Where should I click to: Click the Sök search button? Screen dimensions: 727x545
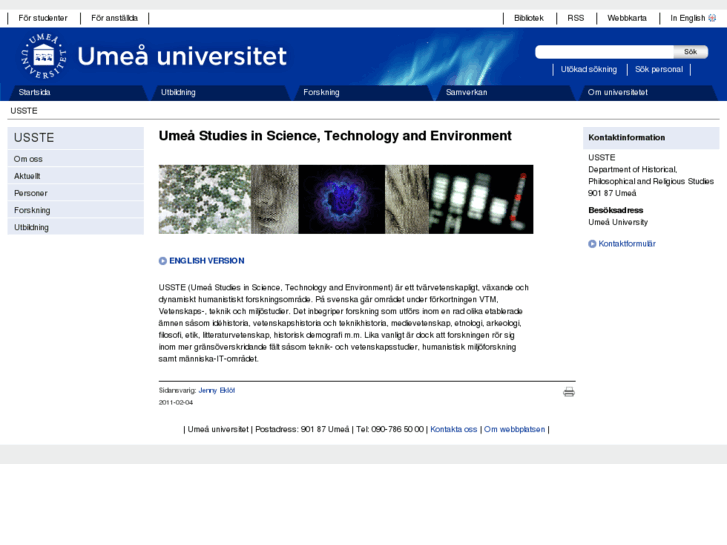click(690, 51)
